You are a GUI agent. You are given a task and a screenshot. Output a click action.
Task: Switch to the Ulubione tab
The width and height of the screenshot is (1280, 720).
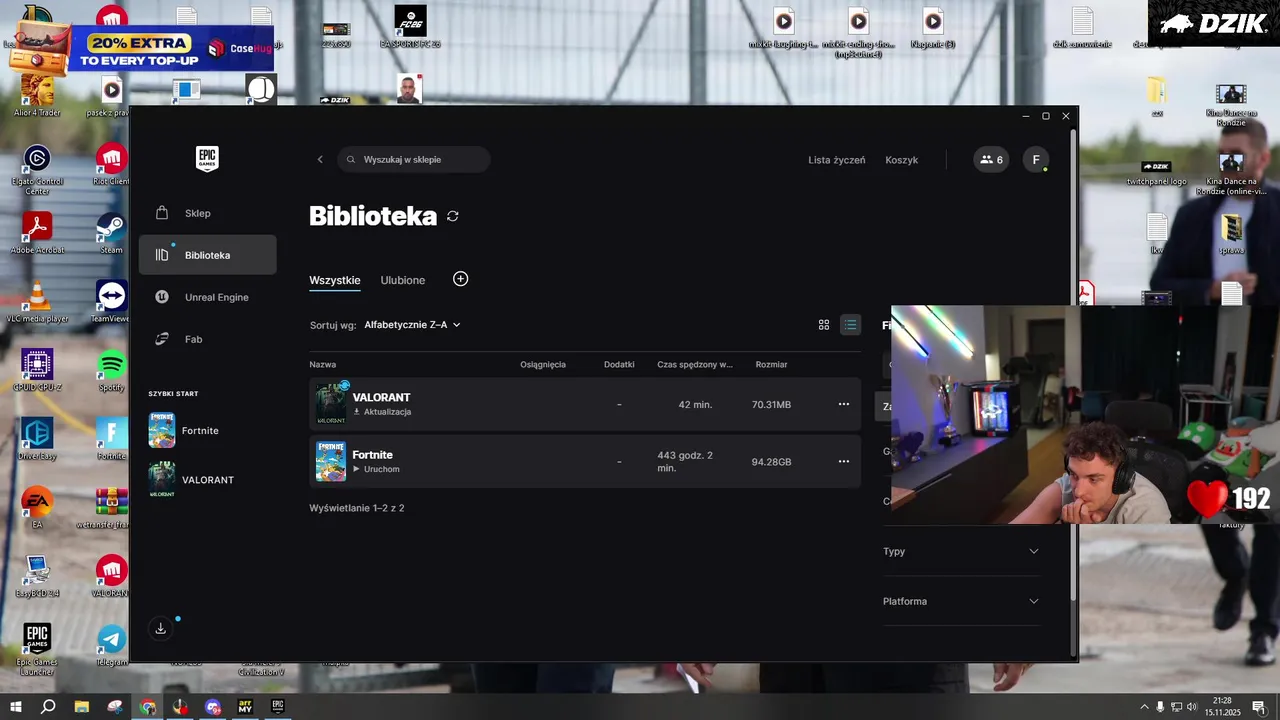(403, 280)
